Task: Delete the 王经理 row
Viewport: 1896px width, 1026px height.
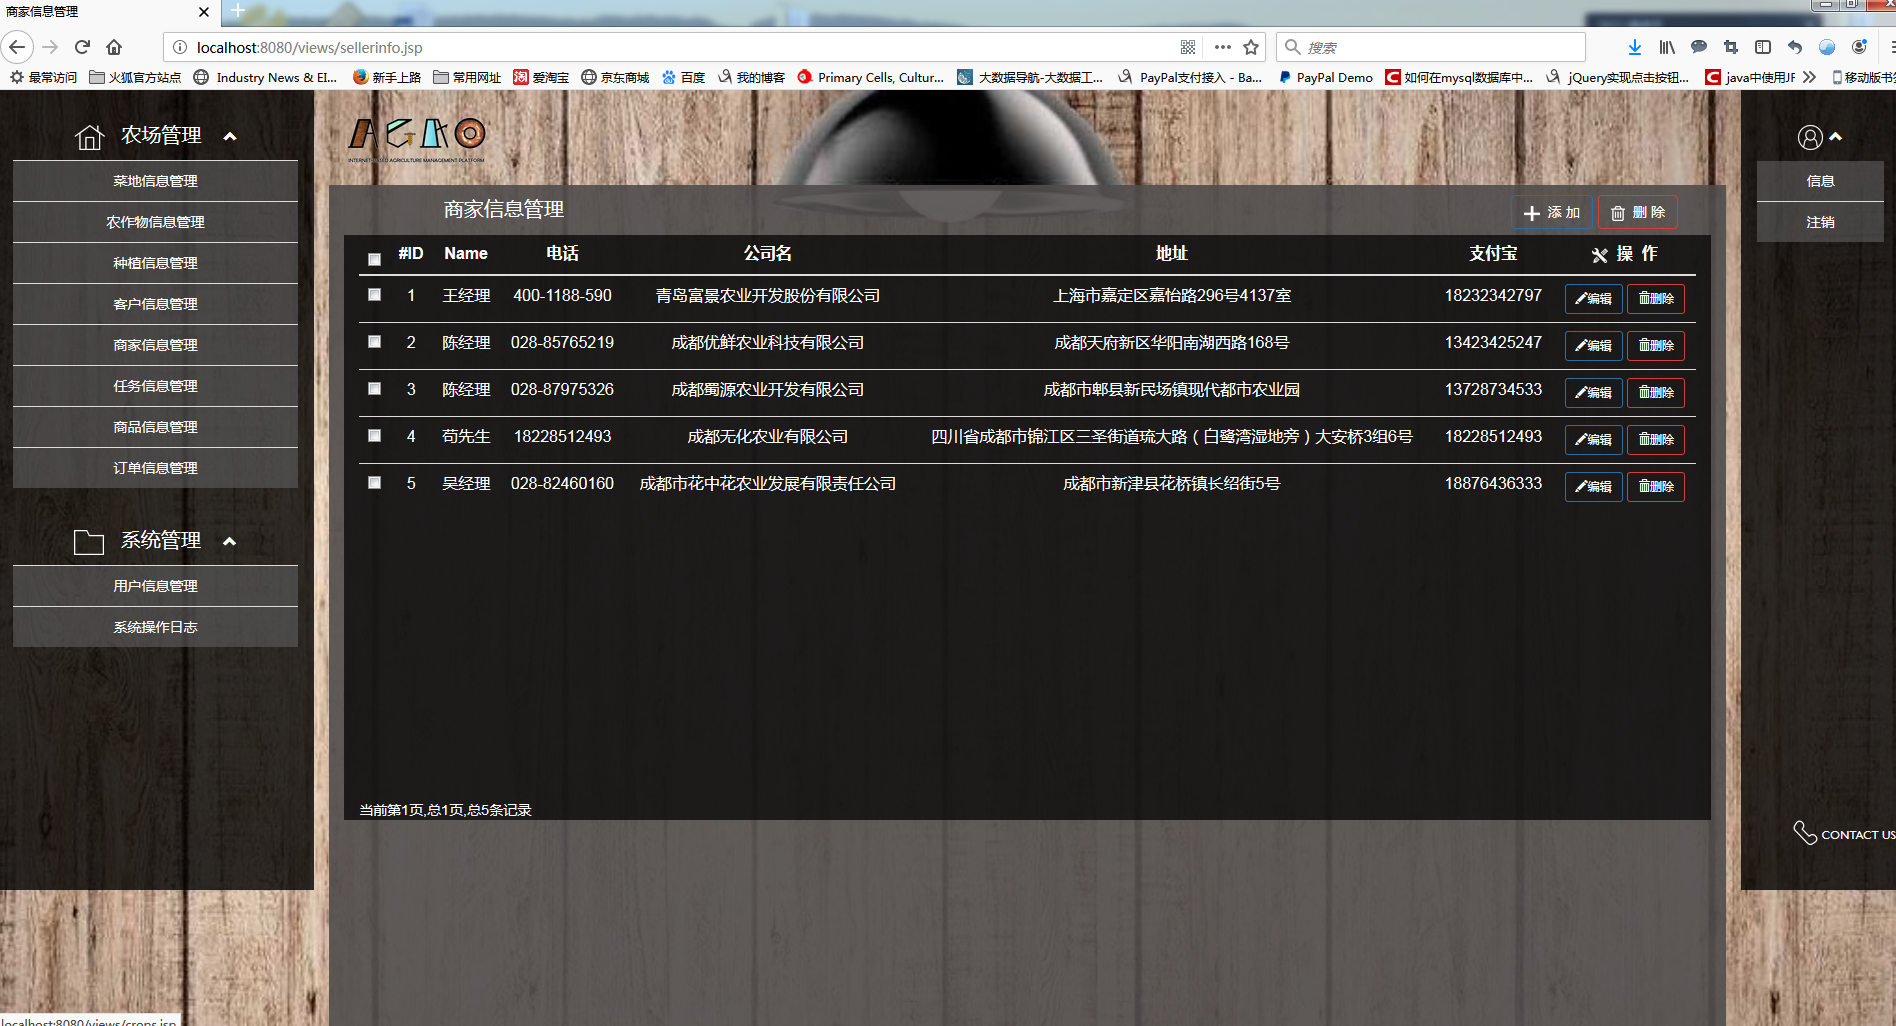Action: pyautogui.click(x=1656, y=299)
